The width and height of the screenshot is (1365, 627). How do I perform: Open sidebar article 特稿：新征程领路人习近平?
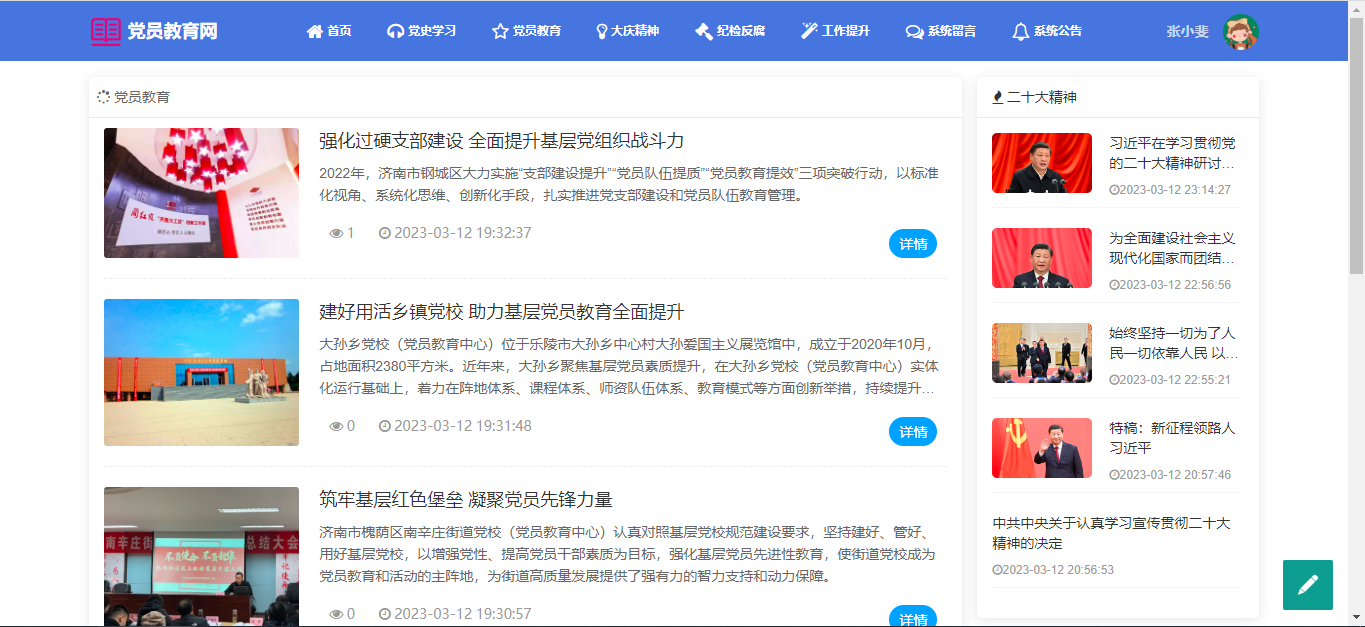pos(1173,438)
